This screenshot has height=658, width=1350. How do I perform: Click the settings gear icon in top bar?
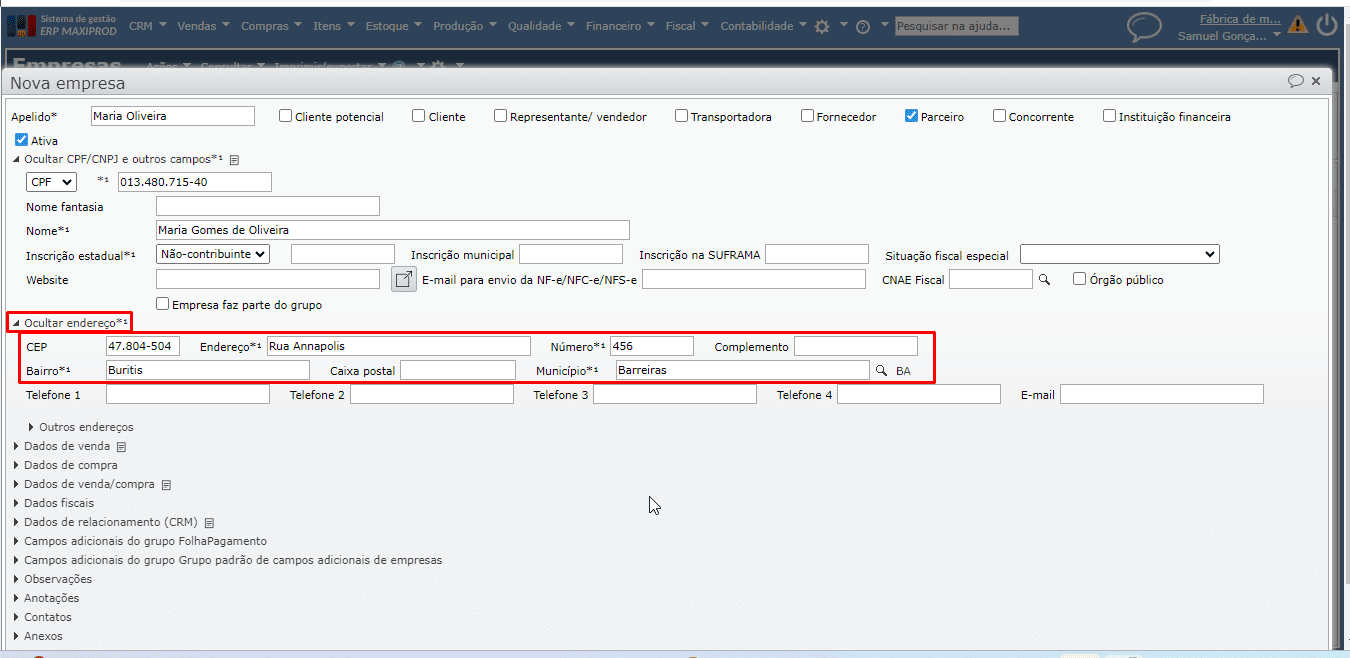click(x=822, y=27)
